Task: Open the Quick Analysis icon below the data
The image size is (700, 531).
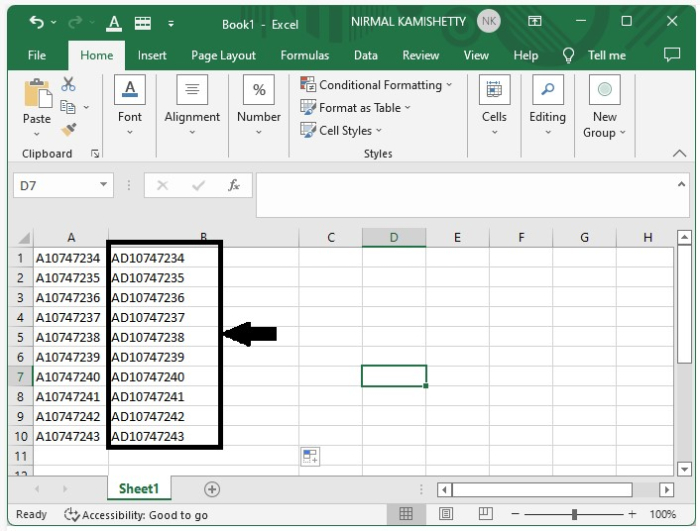Action: [310, 456]
